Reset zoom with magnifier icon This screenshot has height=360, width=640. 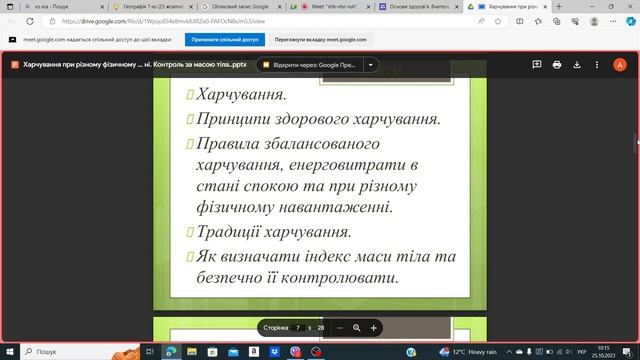pyautogui.click(x=357, y=328)
